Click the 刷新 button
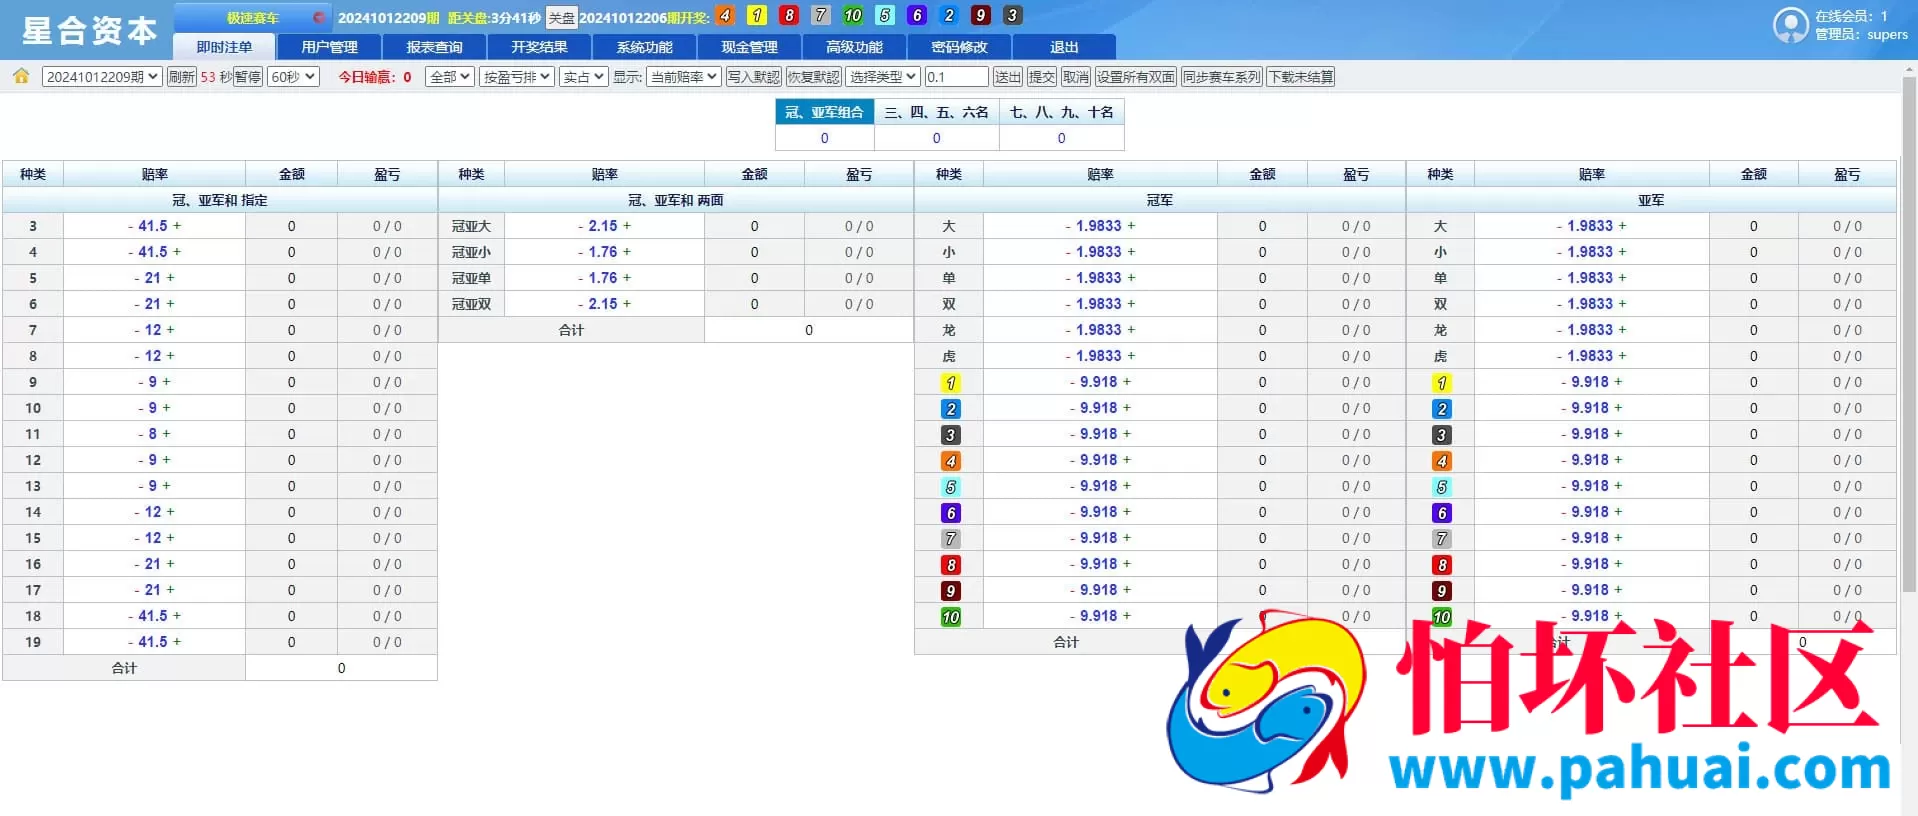 [x=181, y=77]
